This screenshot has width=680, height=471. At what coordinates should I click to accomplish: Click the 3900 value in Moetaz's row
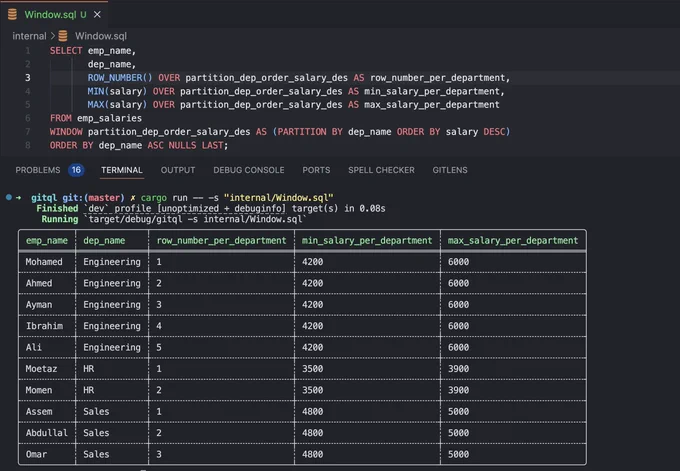458,369
